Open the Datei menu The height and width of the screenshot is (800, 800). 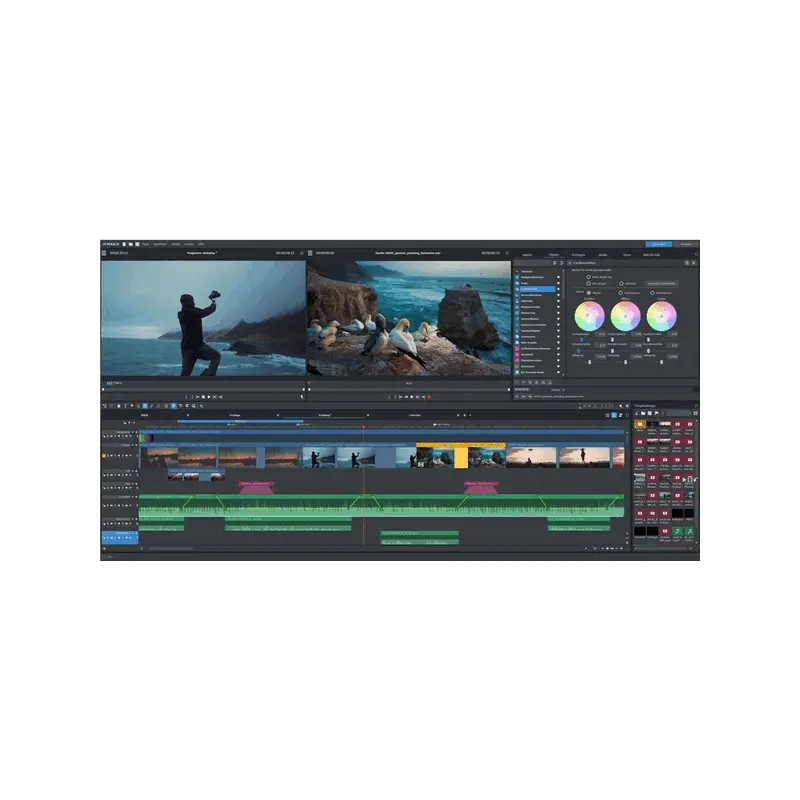[x=146, y=244]
